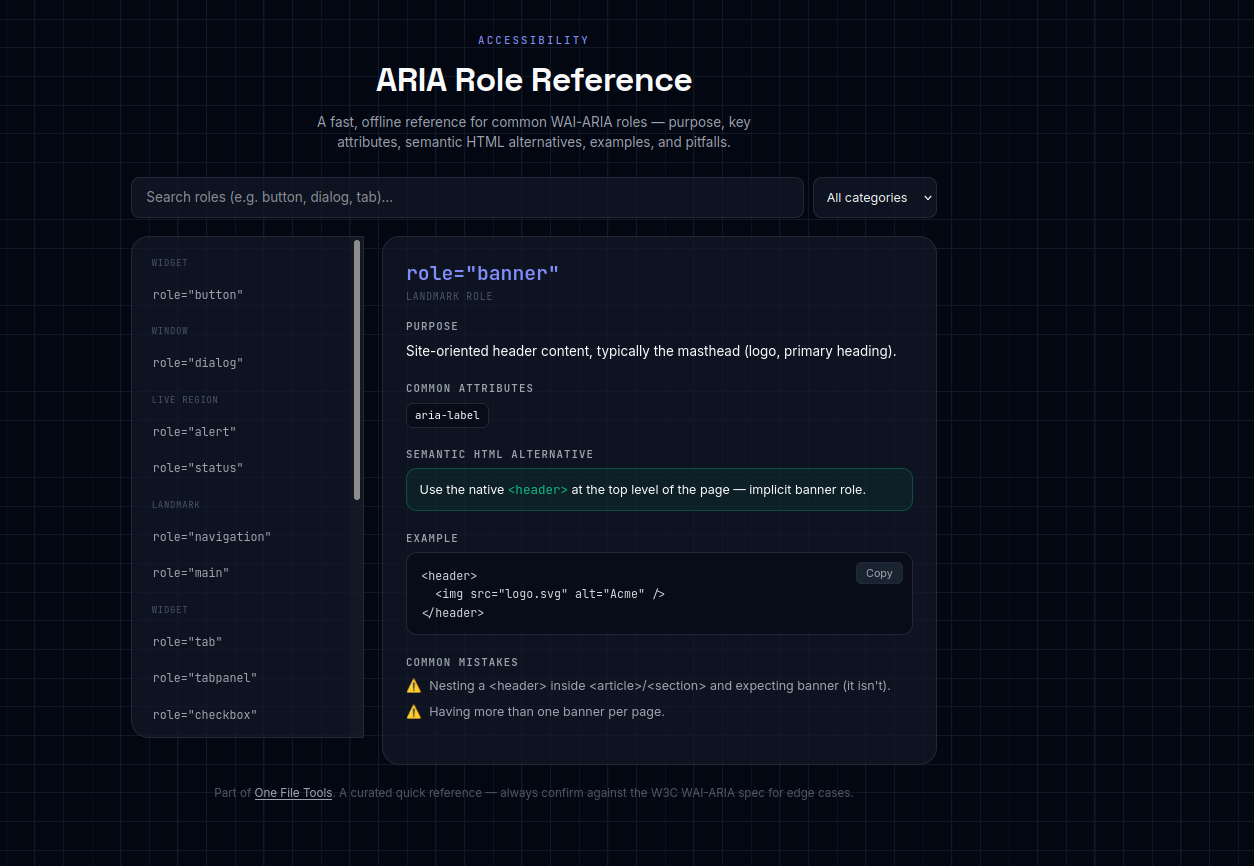Screen dimensions: 1254x866
Task: Select role="dialog" in the list
Action: (x=247, y=363)
